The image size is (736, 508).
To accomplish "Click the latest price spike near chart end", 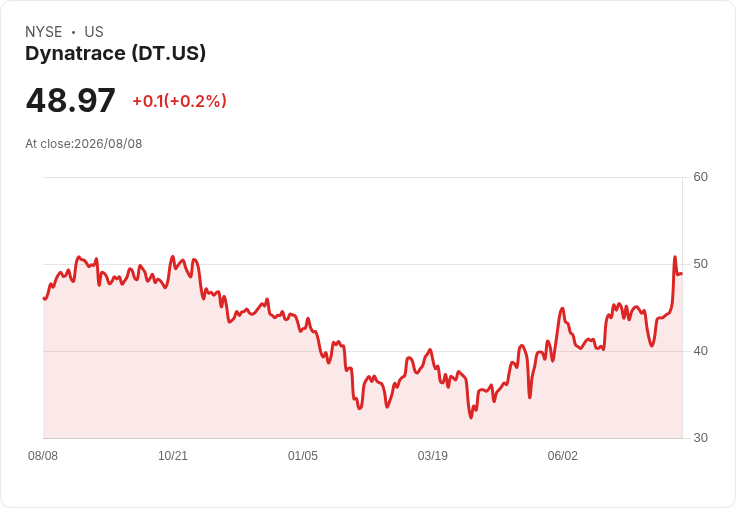I will (x=675, y=257).
